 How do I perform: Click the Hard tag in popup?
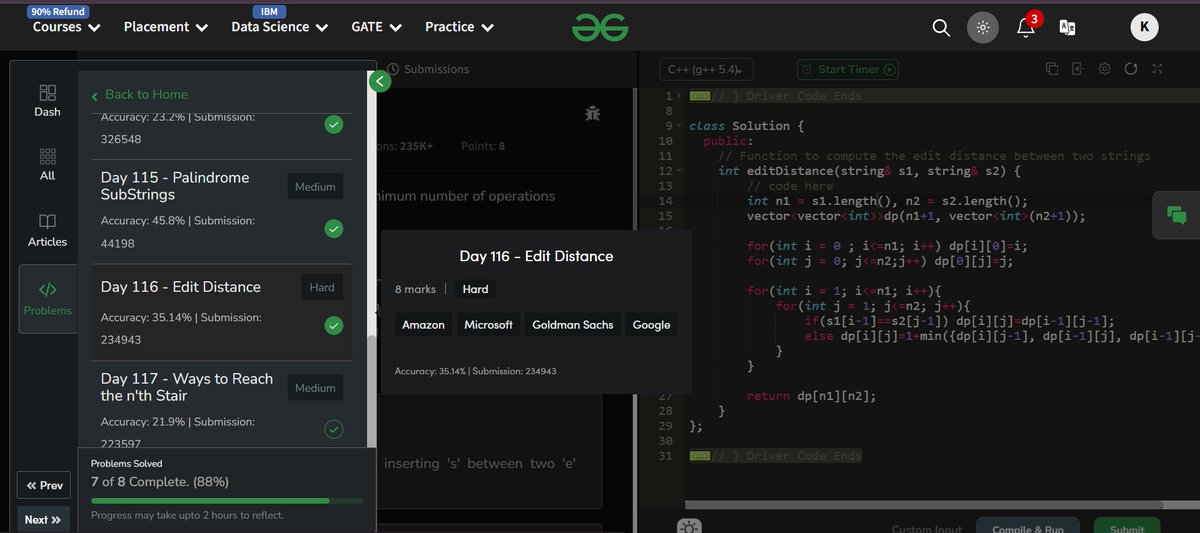point(476,289)
